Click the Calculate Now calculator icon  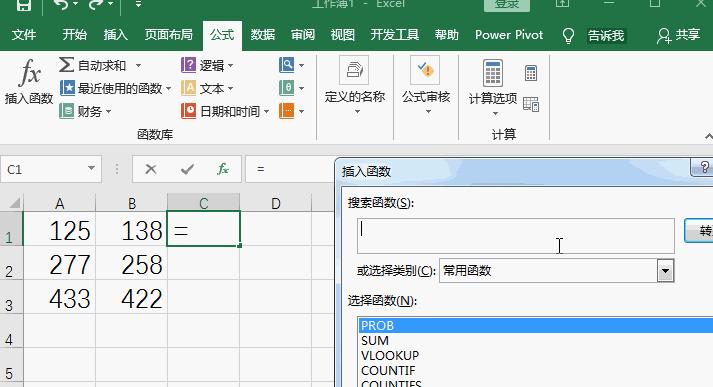(531, 73)
